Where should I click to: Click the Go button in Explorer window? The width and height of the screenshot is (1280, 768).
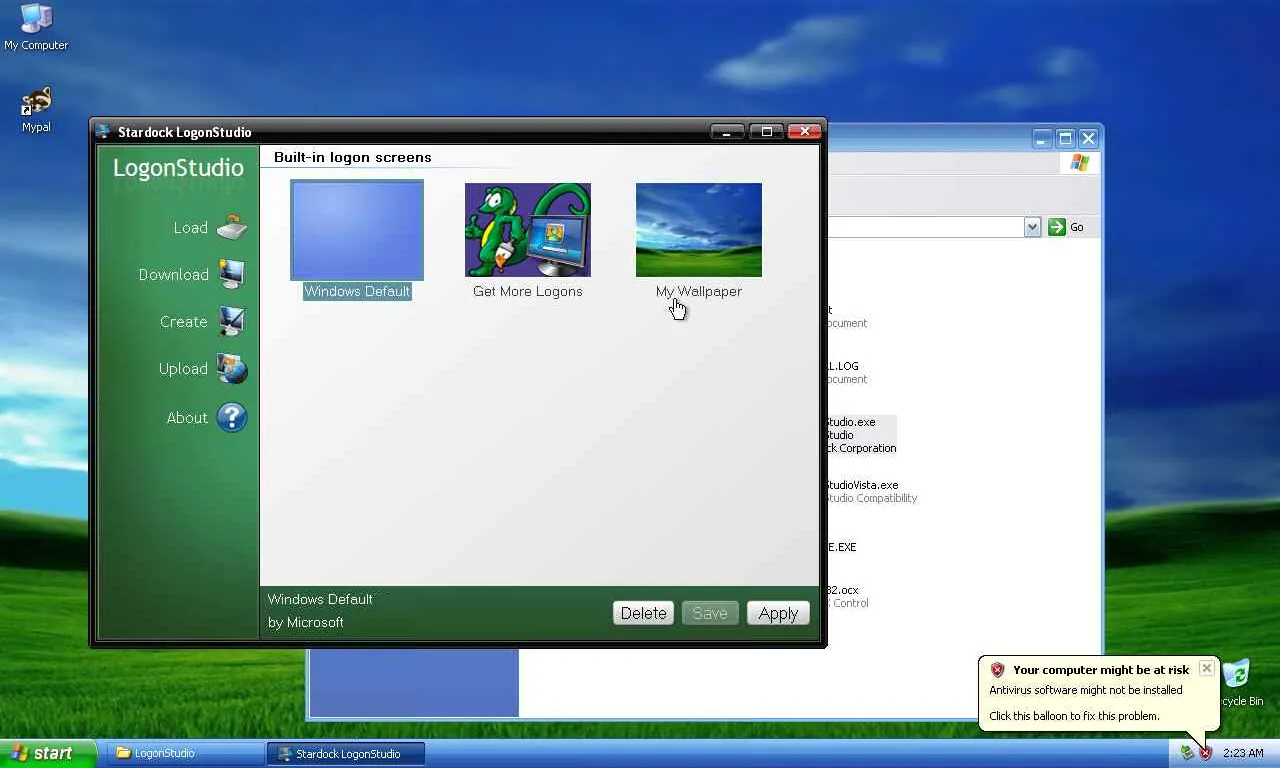(1066, 227)
